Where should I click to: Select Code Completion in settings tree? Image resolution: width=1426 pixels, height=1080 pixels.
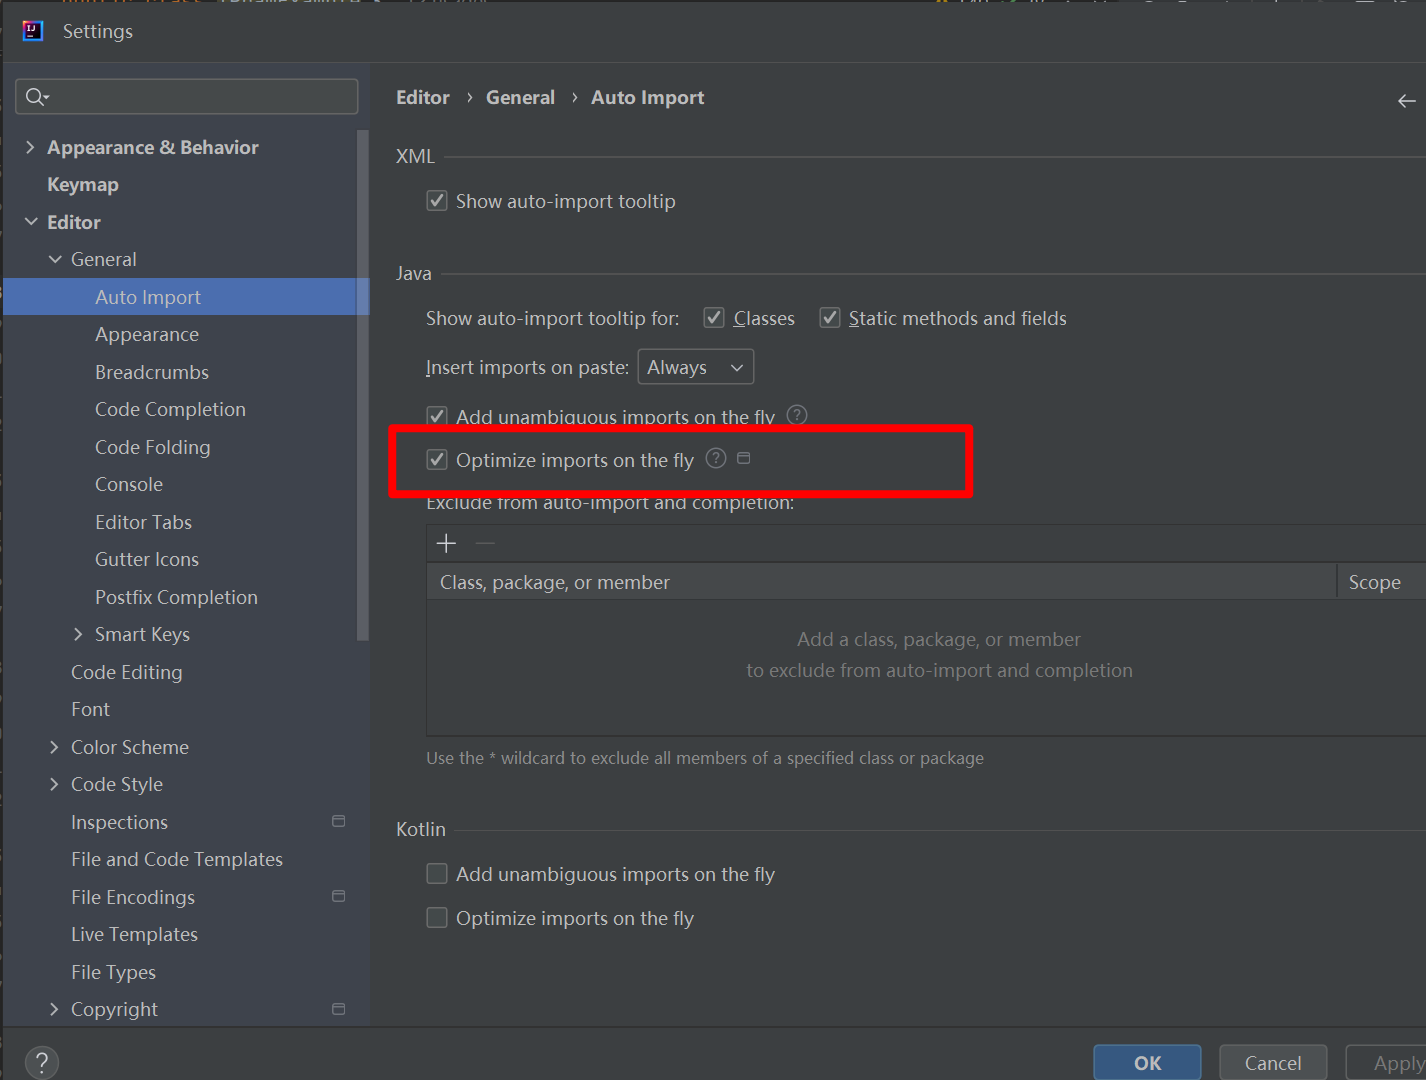170,409
